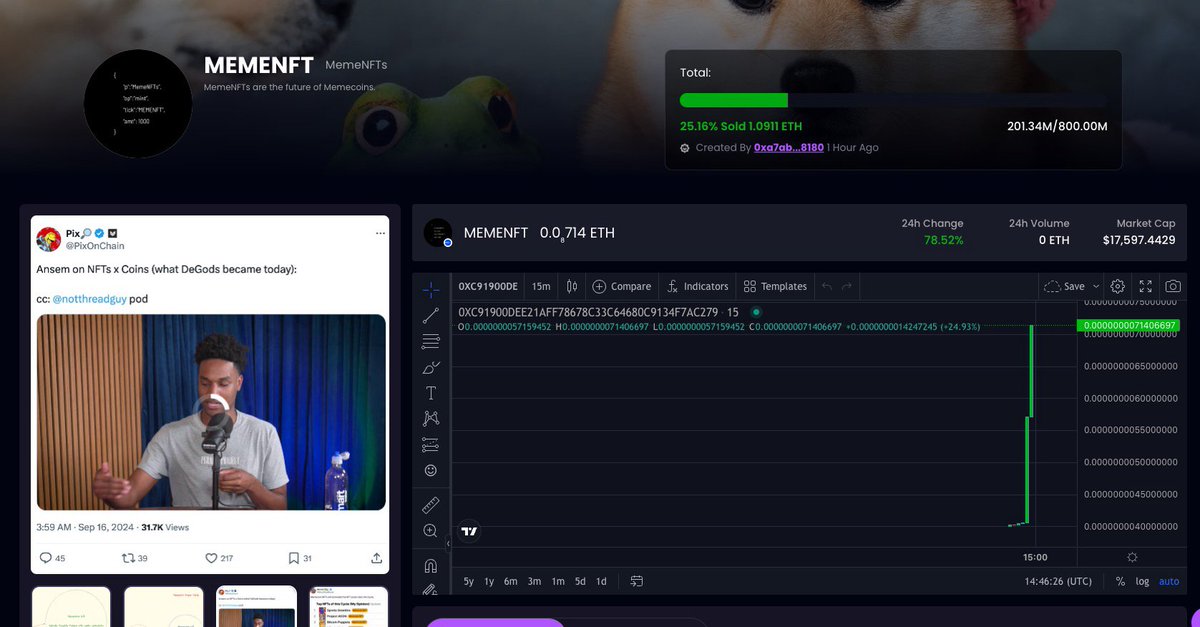Click the Pix profile avatar

click(49, 239)
